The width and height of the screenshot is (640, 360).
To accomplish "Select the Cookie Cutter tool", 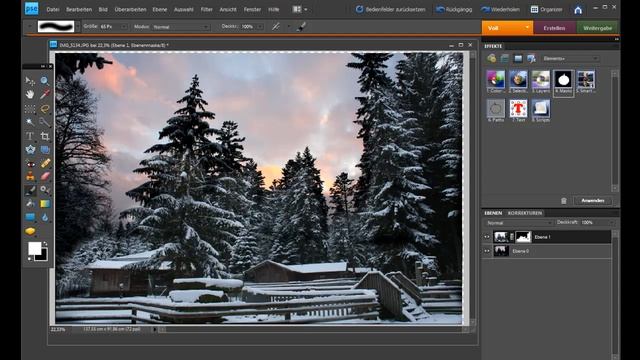I will click(30, 149).
